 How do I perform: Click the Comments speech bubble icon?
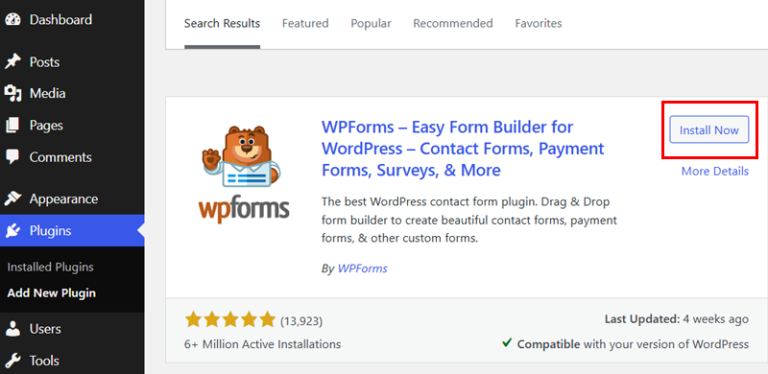point(13,157)
